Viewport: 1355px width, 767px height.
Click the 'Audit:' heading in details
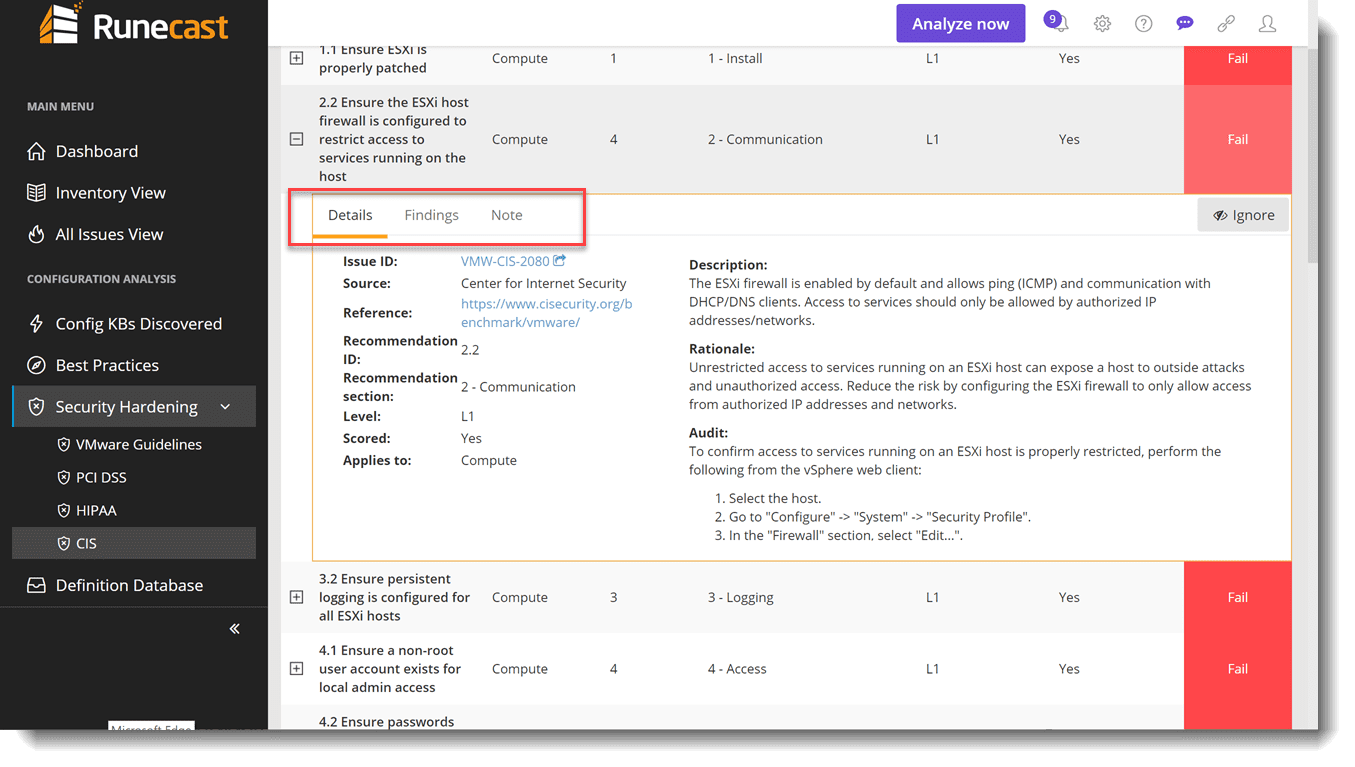click(x=708, y=433)
